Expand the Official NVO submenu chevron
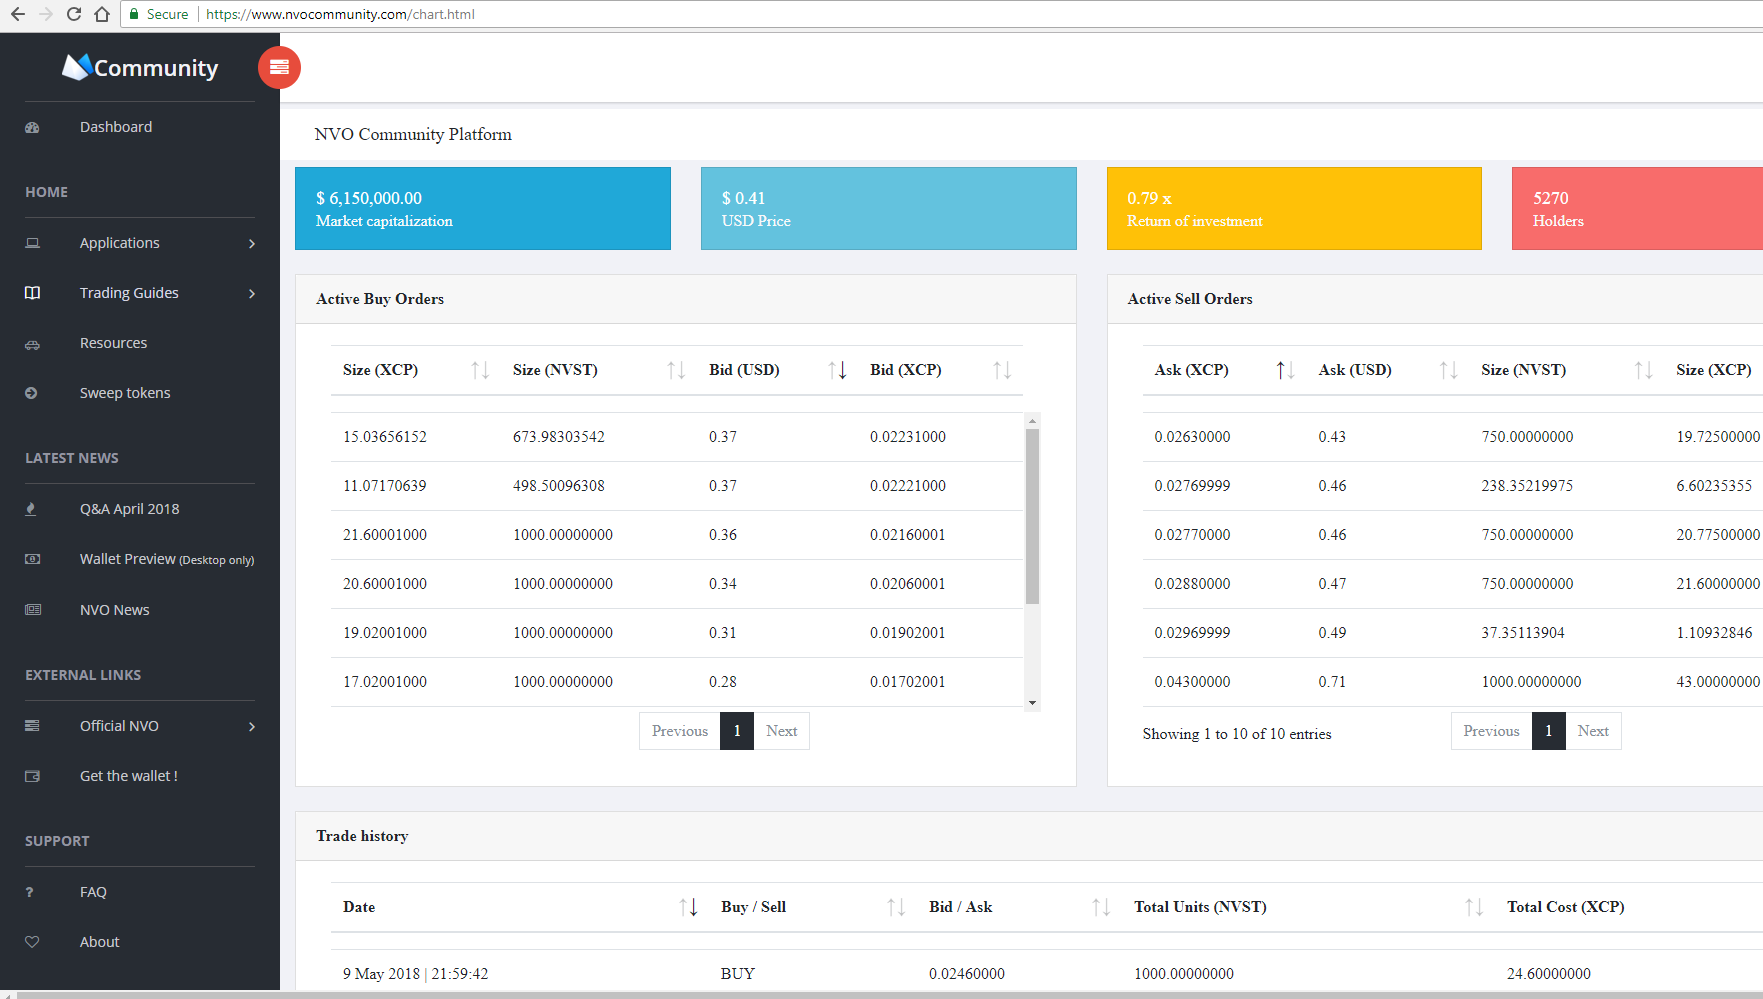 tap(252, 727)
